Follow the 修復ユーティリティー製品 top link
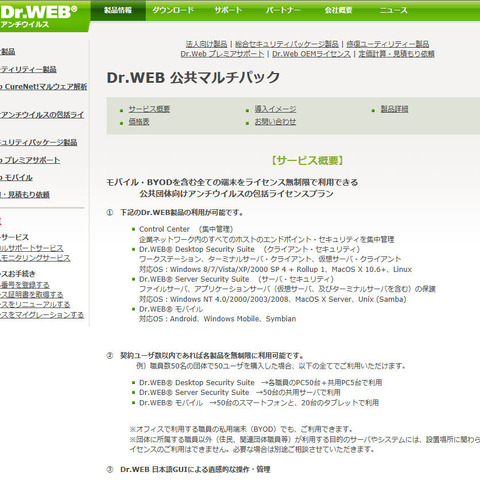Screen dimensions: 480x480 pos(388,44)
